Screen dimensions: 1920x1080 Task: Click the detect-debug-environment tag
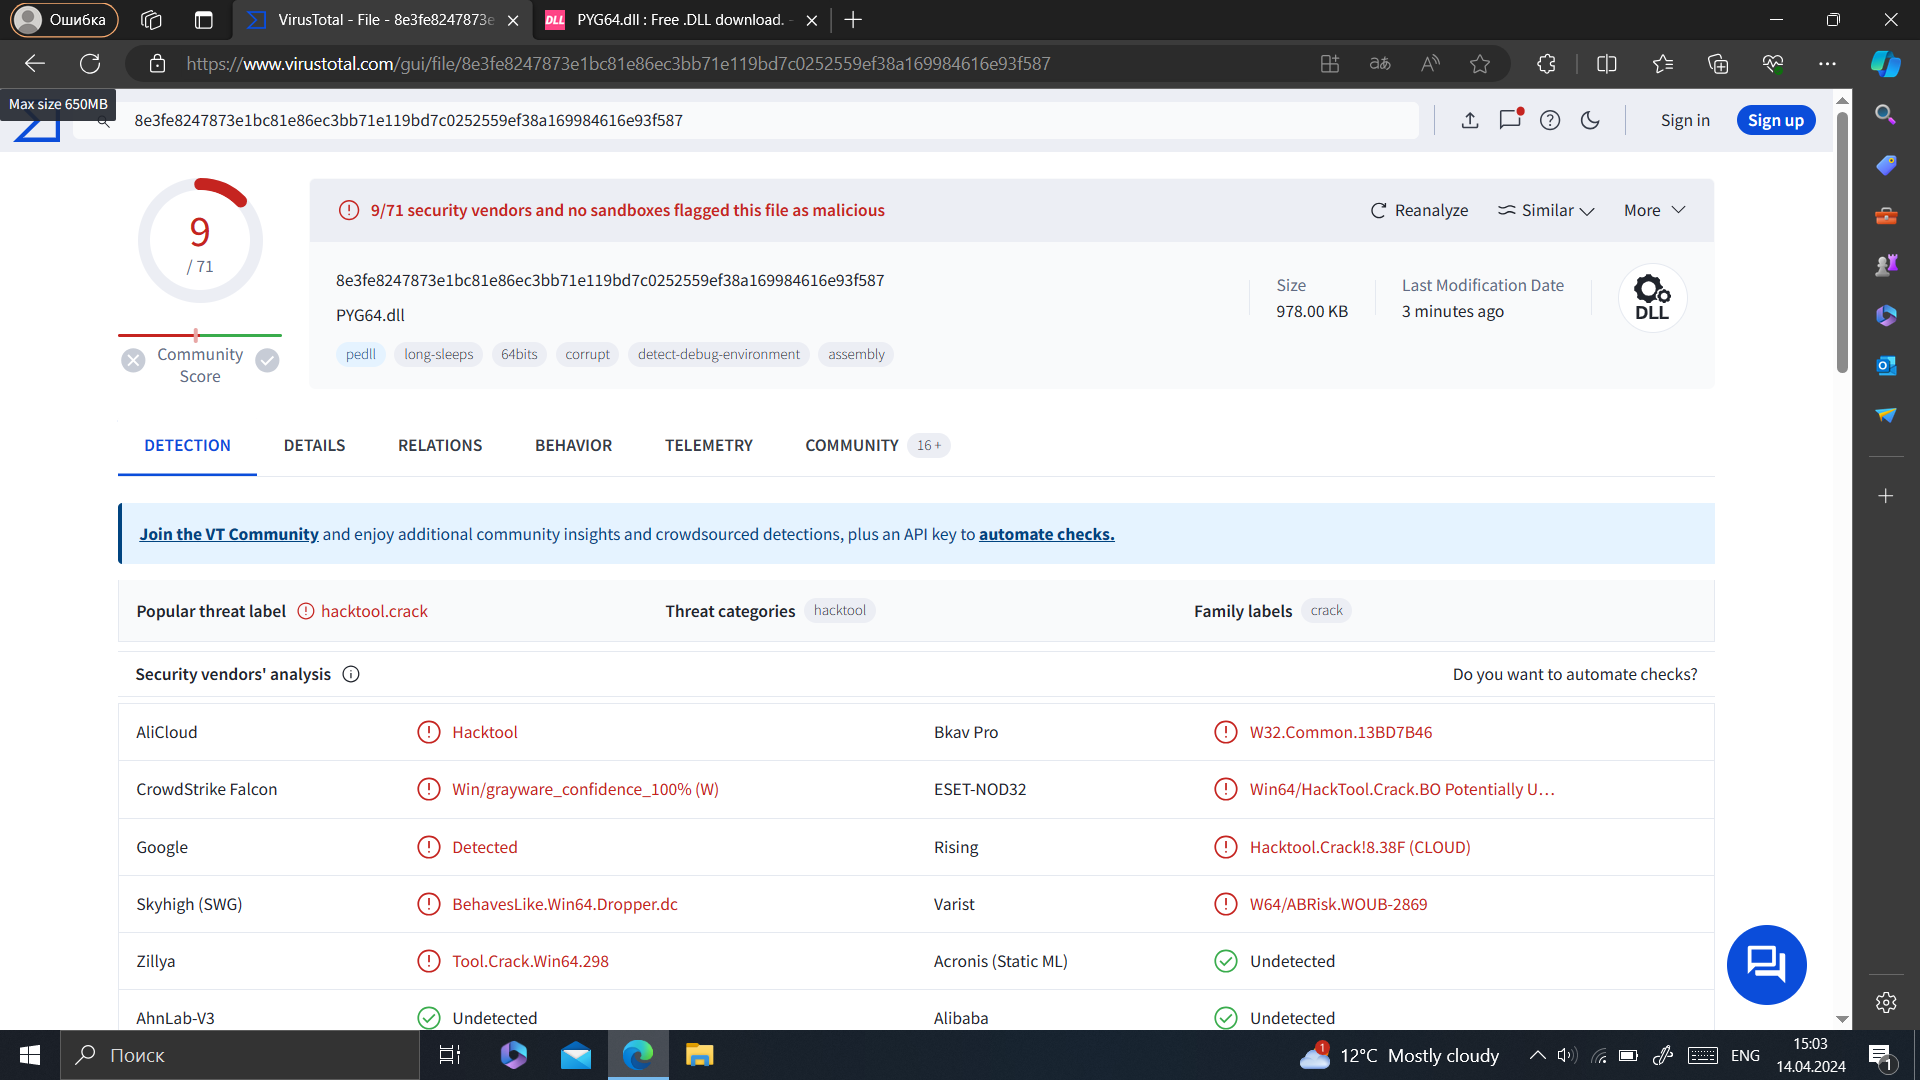click(x=719, y=354)
